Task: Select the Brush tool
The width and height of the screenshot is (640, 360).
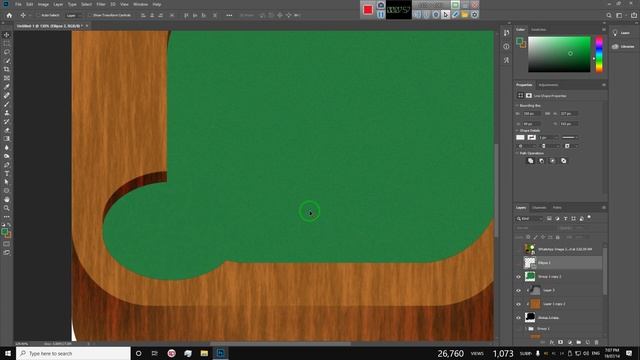Action: (x=7, y=104)
